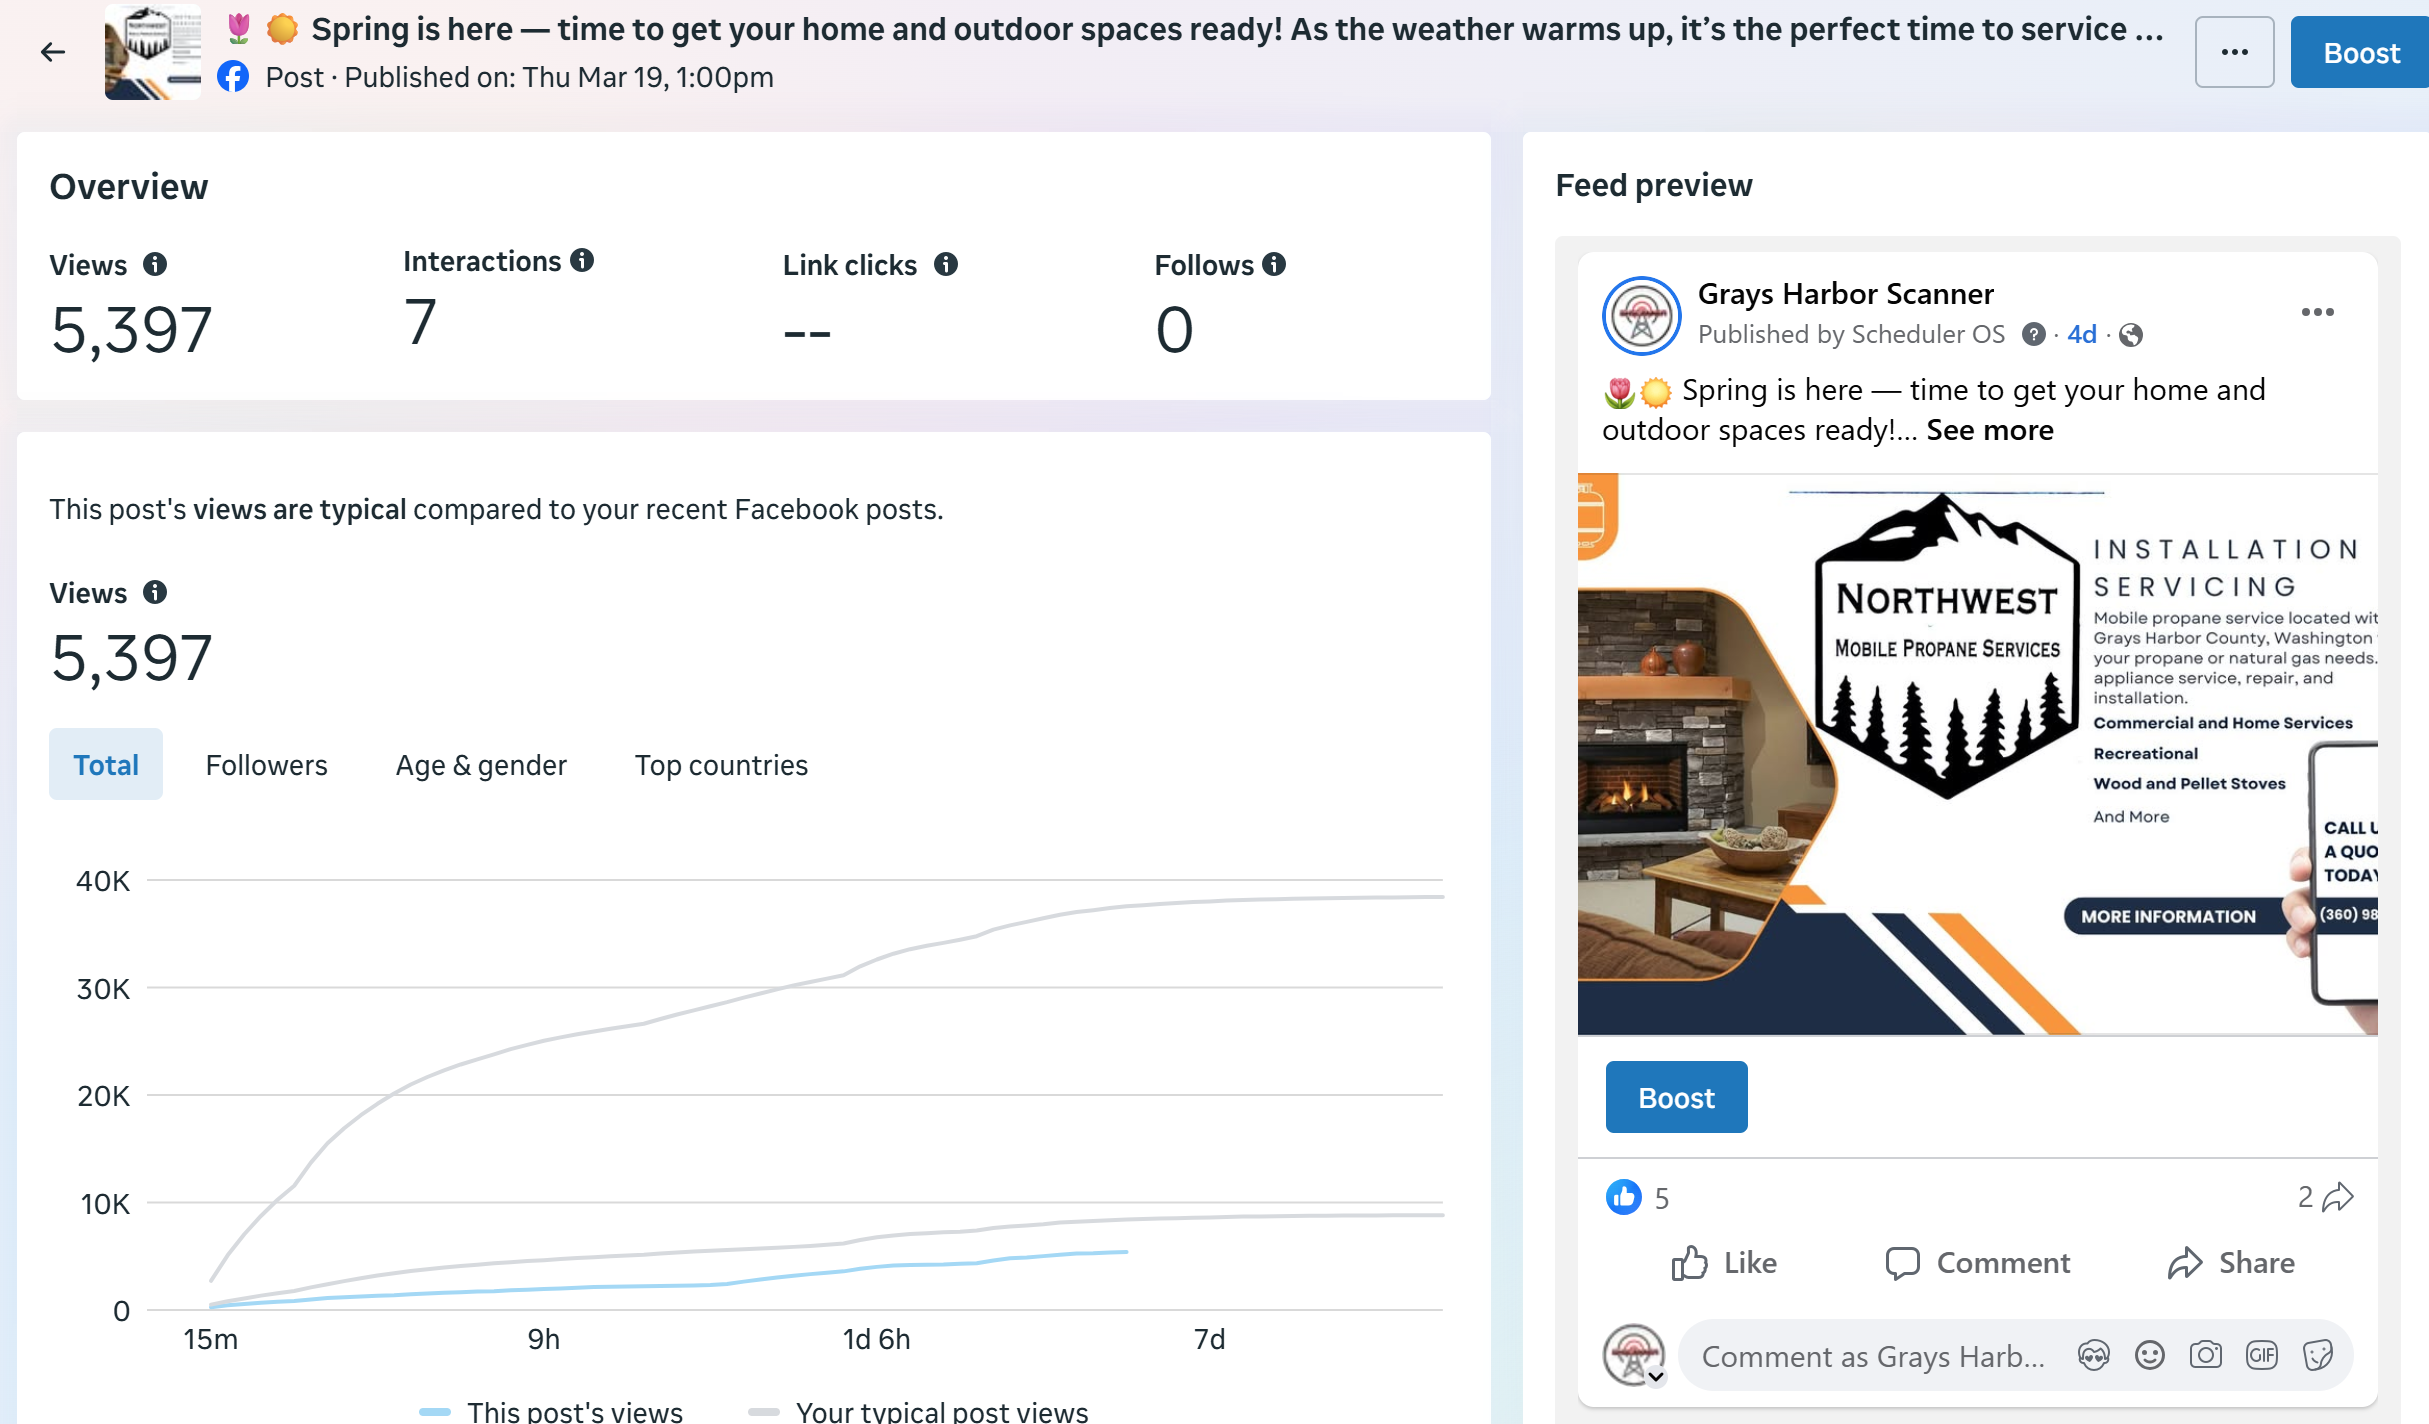The image size is (2429, 1424).
Task: Click the Interactions info icon
Action: [x=582, y=261]
